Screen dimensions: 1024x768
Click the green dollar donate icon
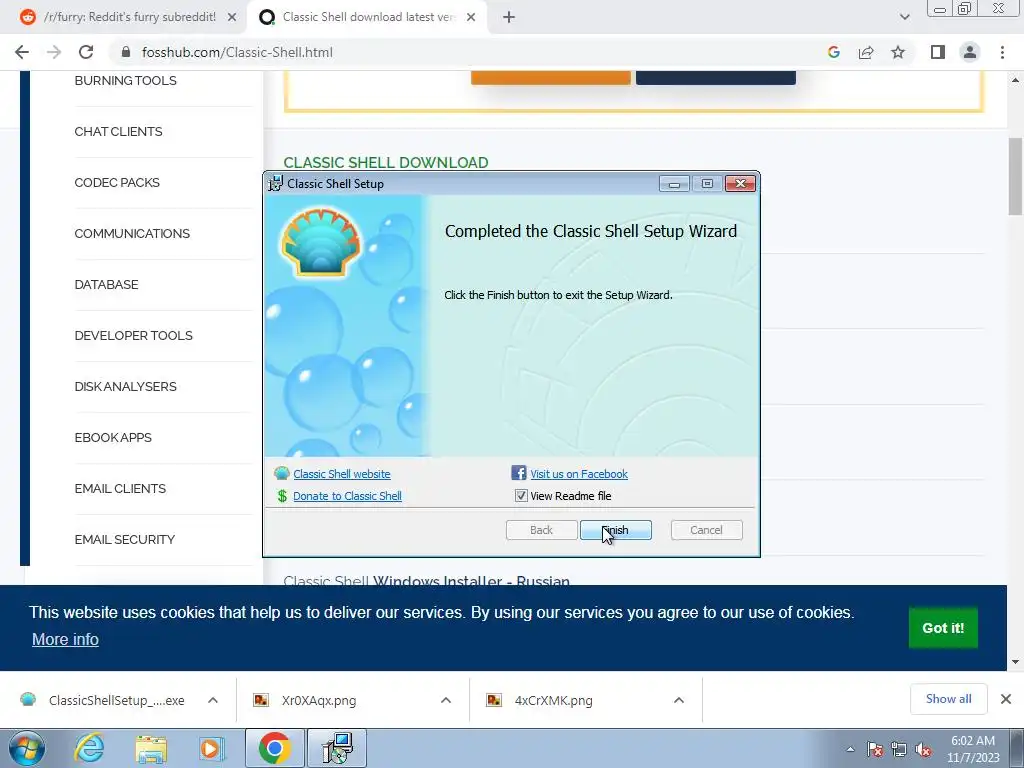tap(282, 496)
